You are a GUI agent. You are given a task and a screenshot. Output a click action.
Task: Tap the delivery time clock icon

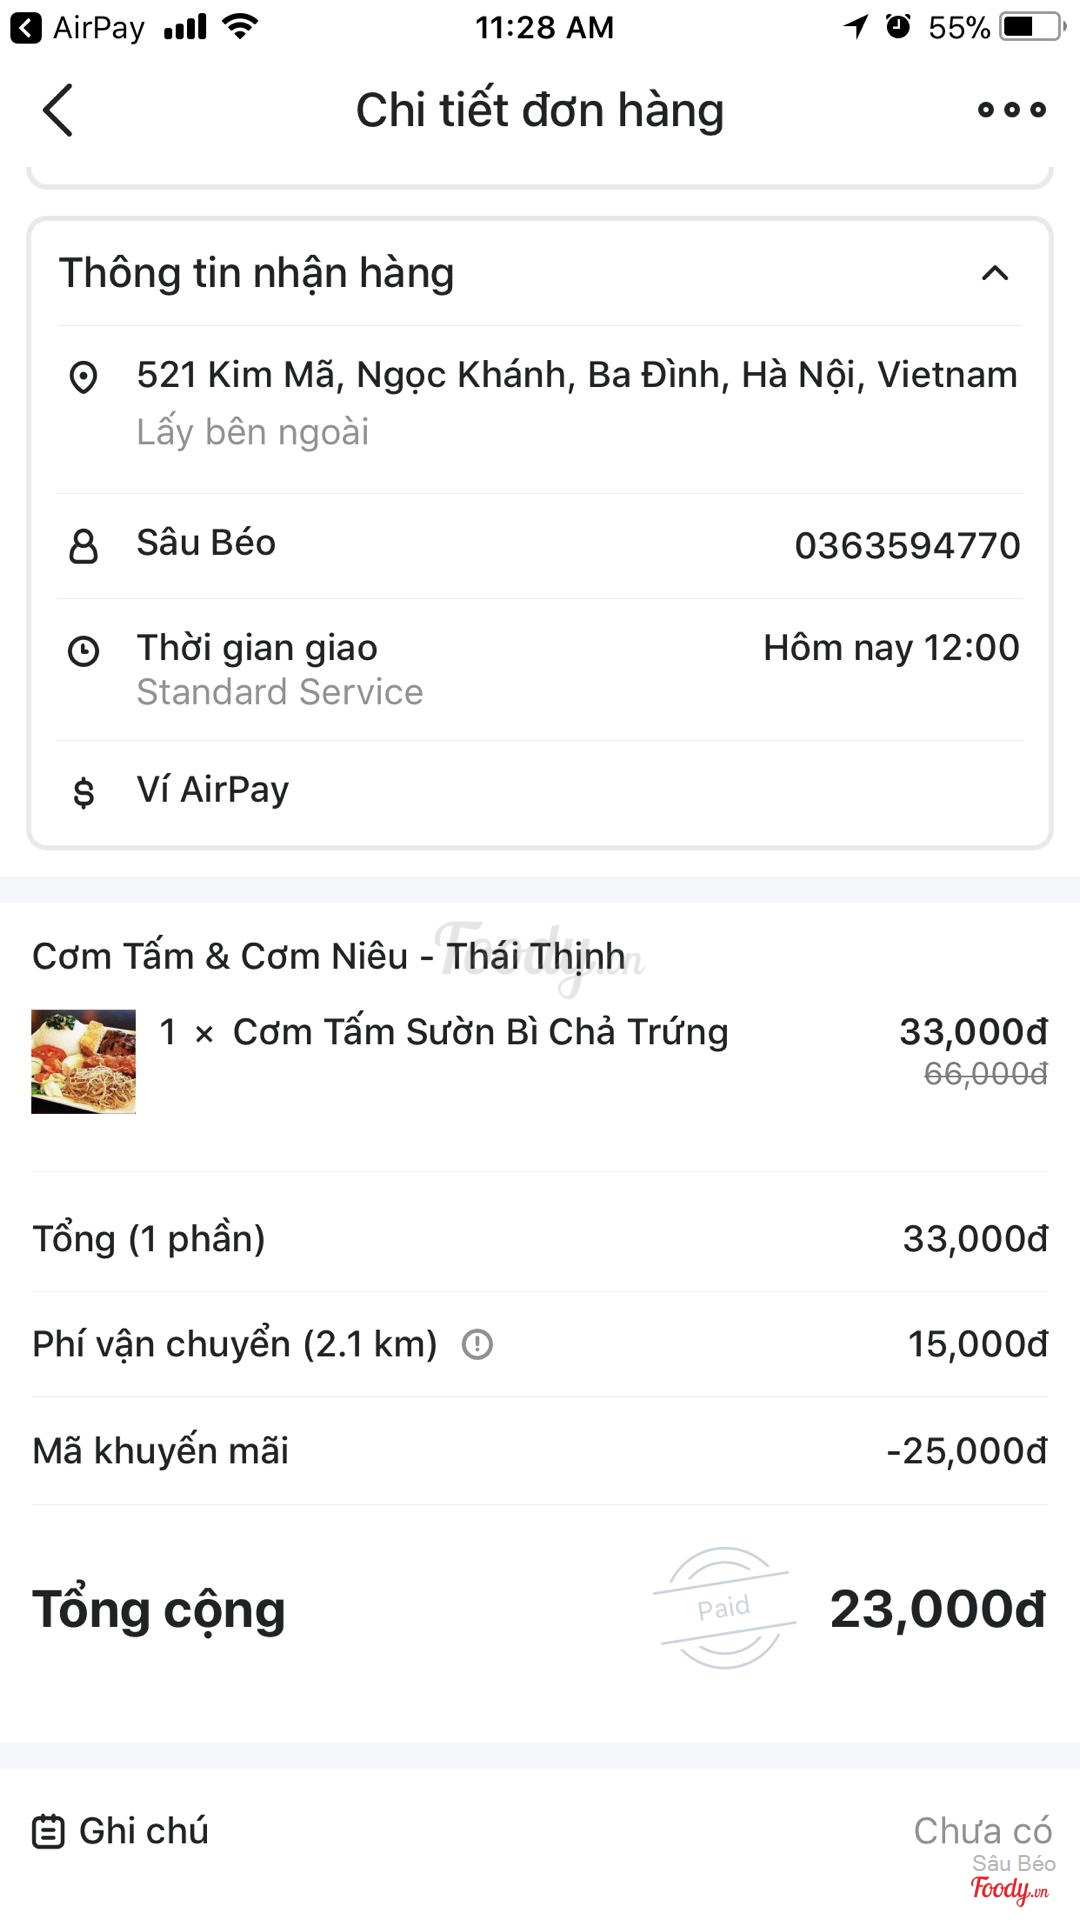[83, 651]
